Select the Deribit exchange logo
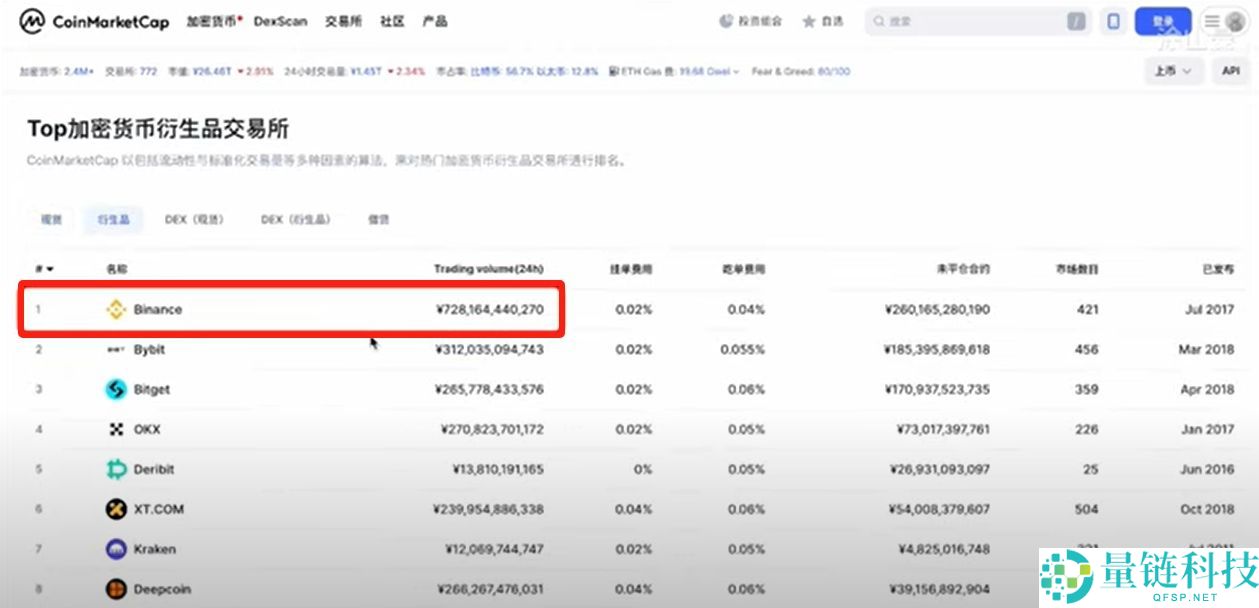Viewport: 1259px width, 608px height. tap(115, 469)
